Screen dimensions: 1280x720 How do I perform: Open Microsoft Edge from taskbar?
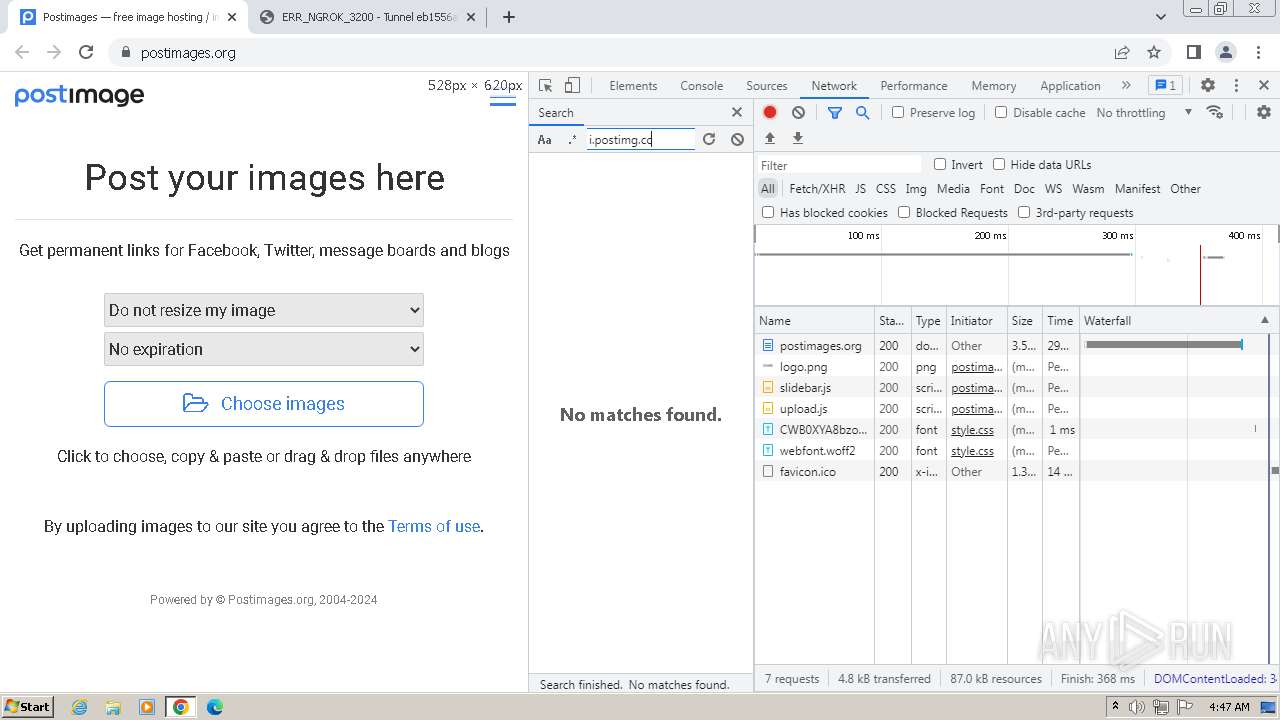point(215,707)
